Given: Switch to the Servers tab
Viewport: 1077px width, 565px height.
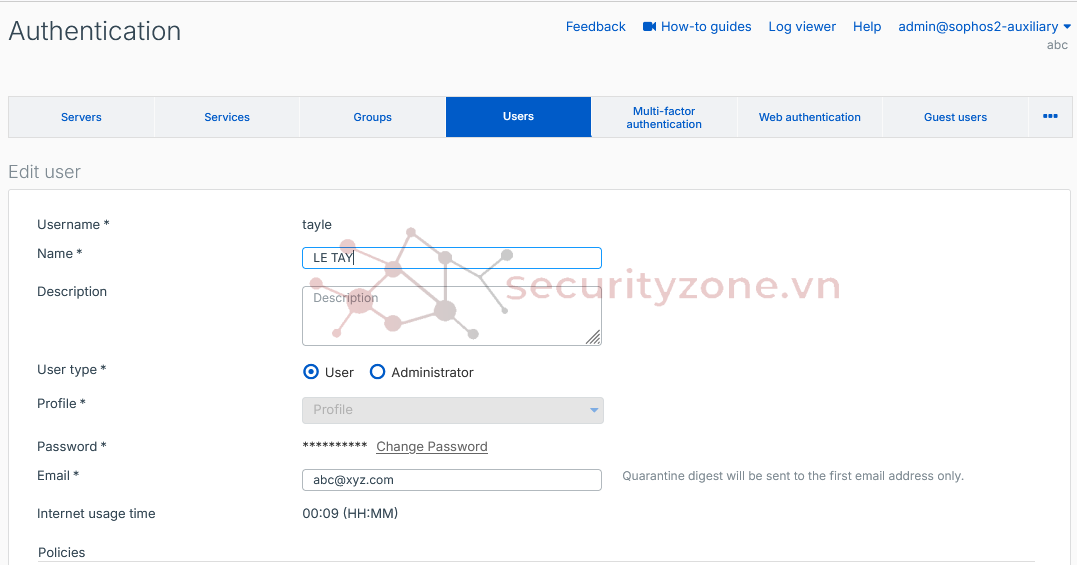Looking at the screenshot, I should (x=81, y=117).
